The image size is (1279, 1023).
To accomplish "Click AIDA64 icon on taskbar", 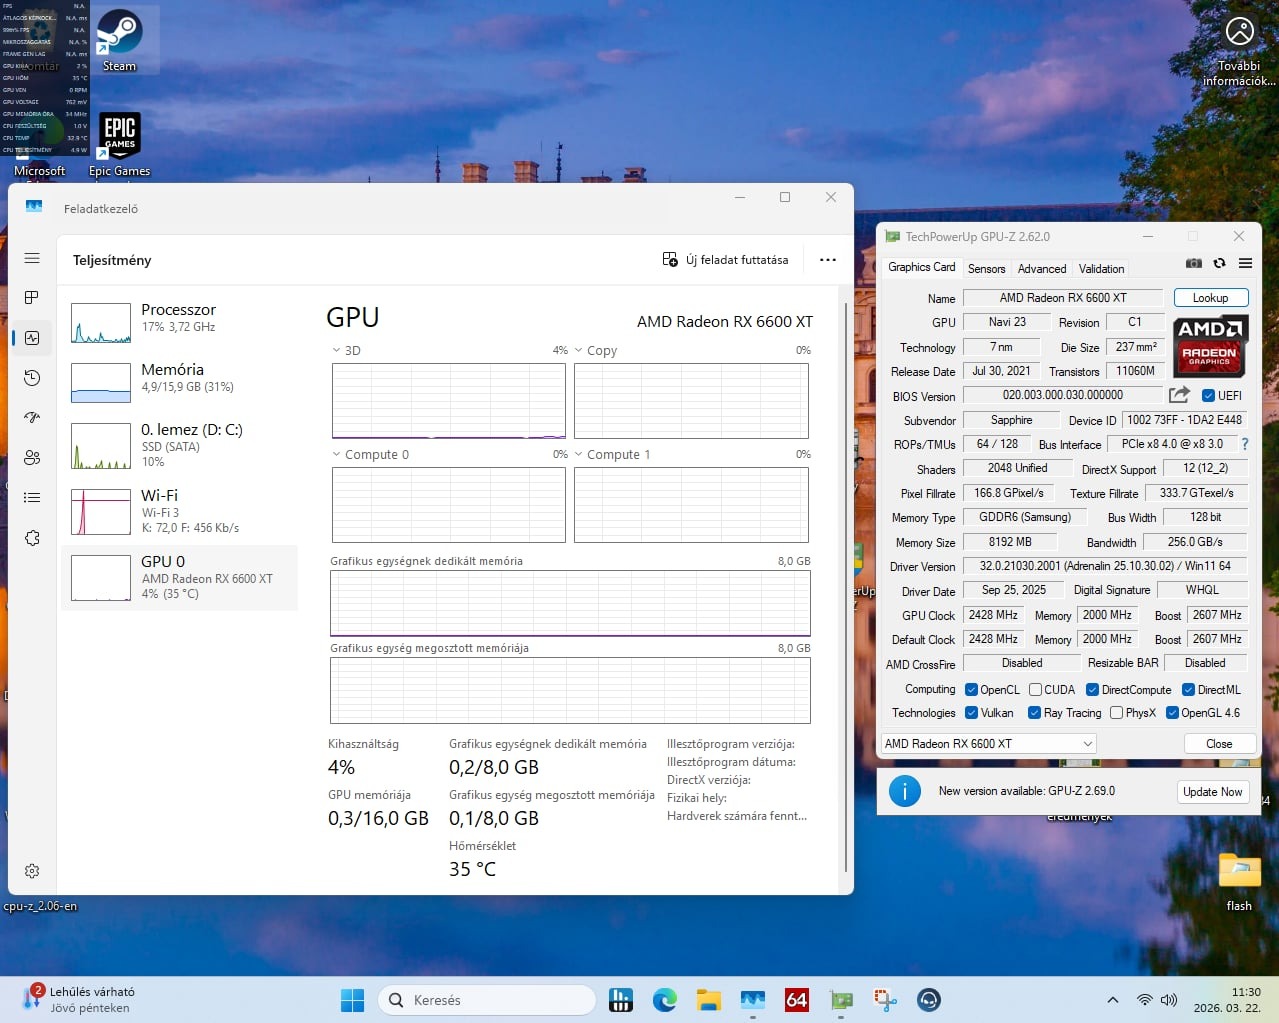I will click(x=797, y=1000).
